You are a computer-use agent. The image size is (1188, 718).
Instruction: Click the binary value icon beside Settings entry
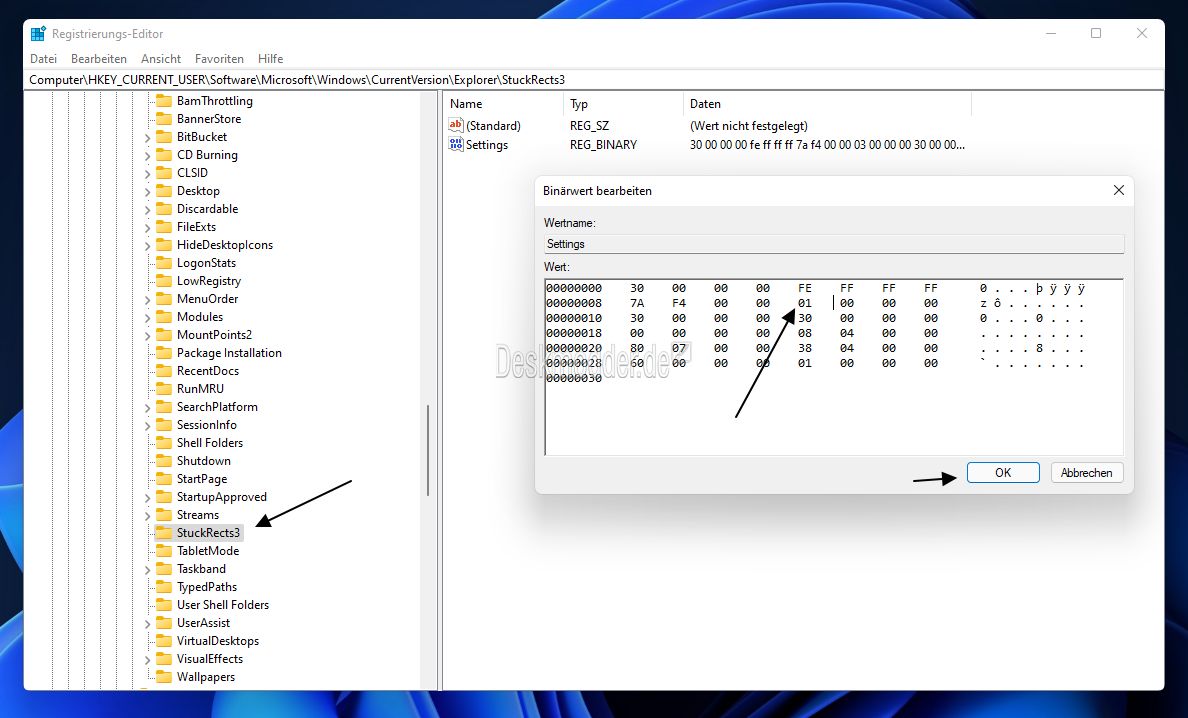tap(455, 144)
